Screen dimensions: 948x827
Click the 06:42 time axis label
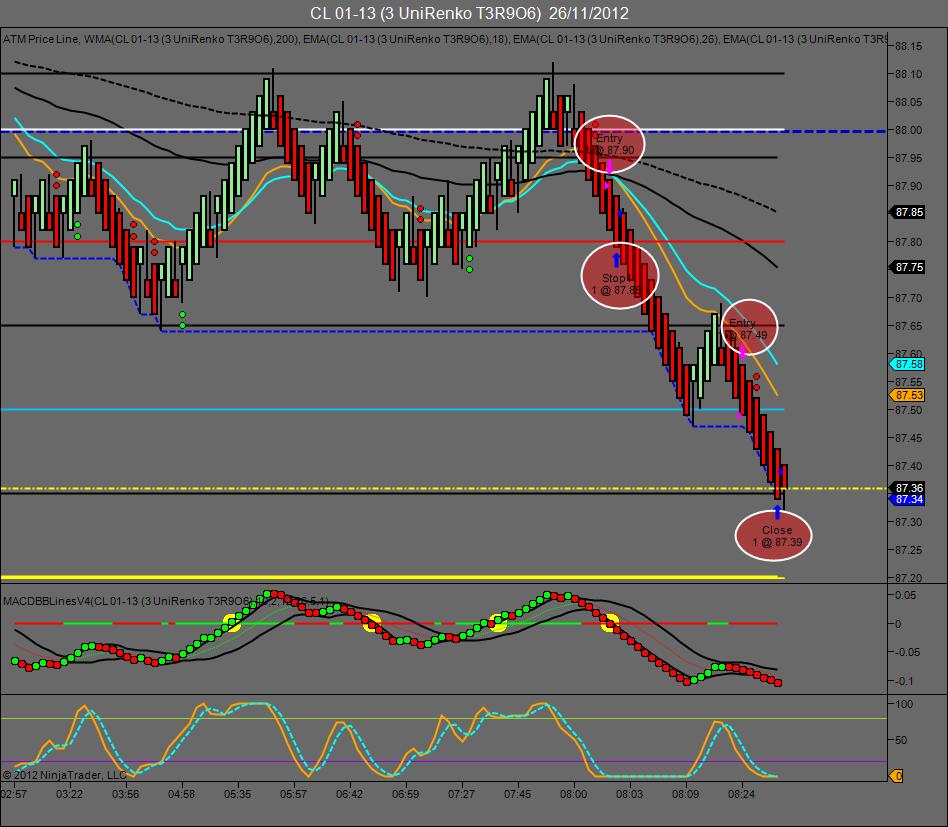point(349,794)
